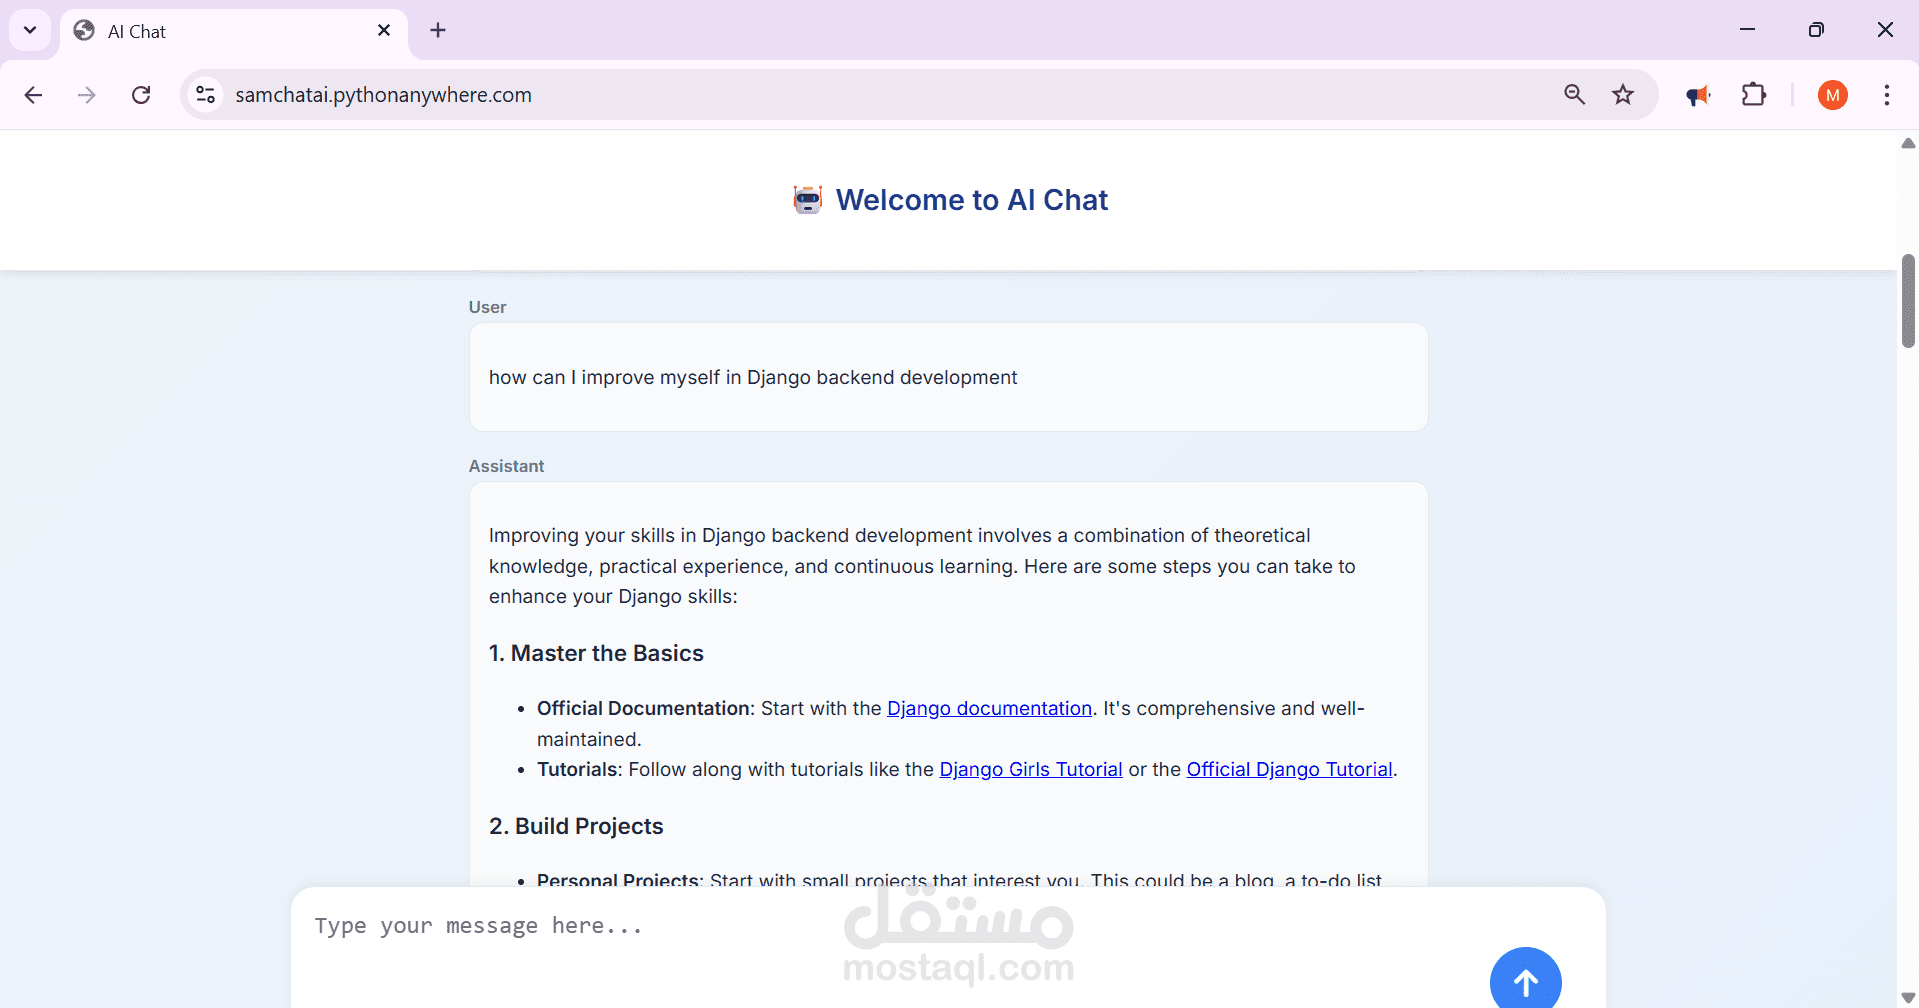Image resolution: width=1919 pixels, height=1008 pixels.
Task: Select the AI Chat tab
Action: coord(234,31)
